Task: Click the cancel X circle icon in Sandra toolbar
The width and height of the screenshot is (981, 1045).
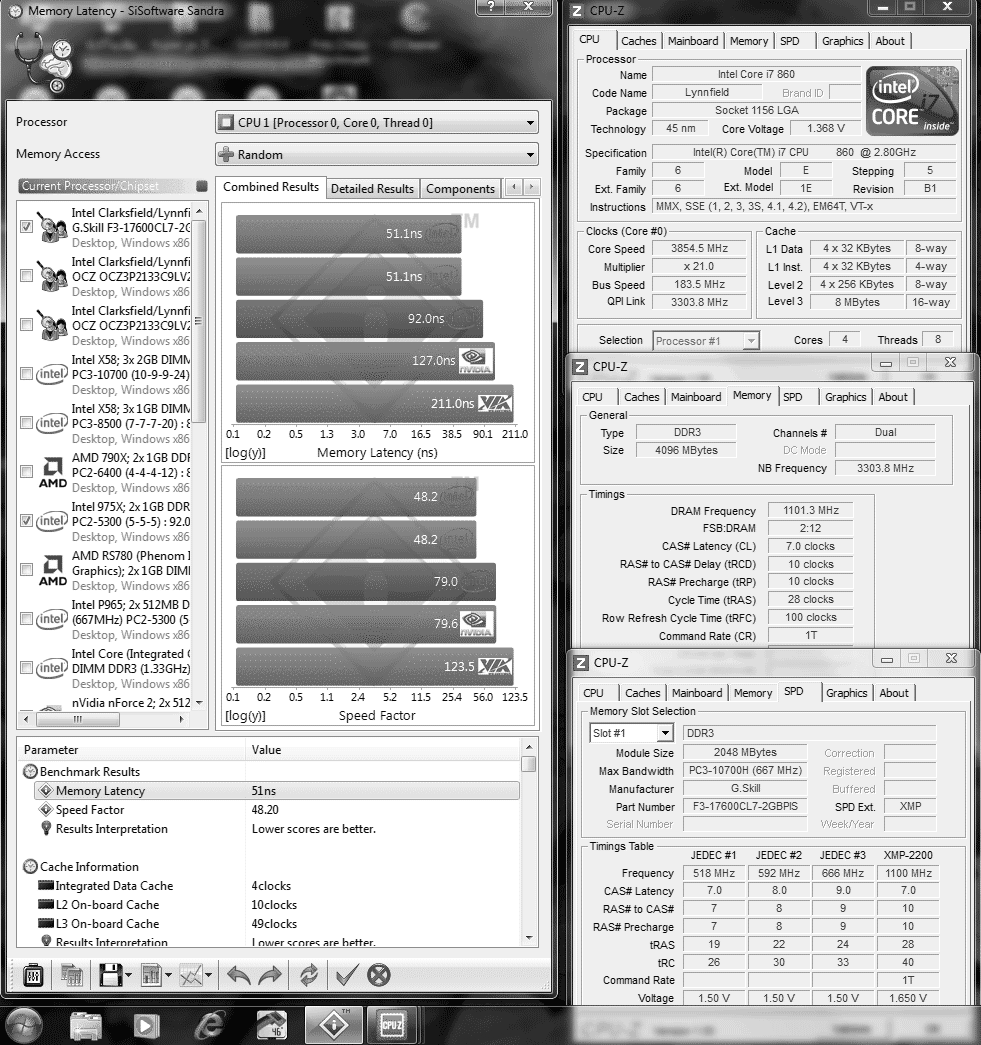Action: tap(379, 976)
